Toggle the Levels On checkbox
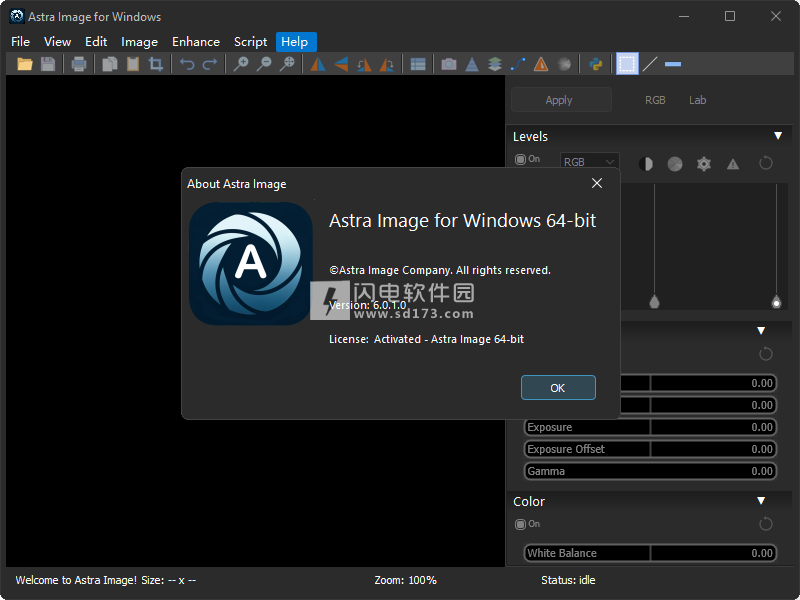800x600 pixels. click(520, 159)
